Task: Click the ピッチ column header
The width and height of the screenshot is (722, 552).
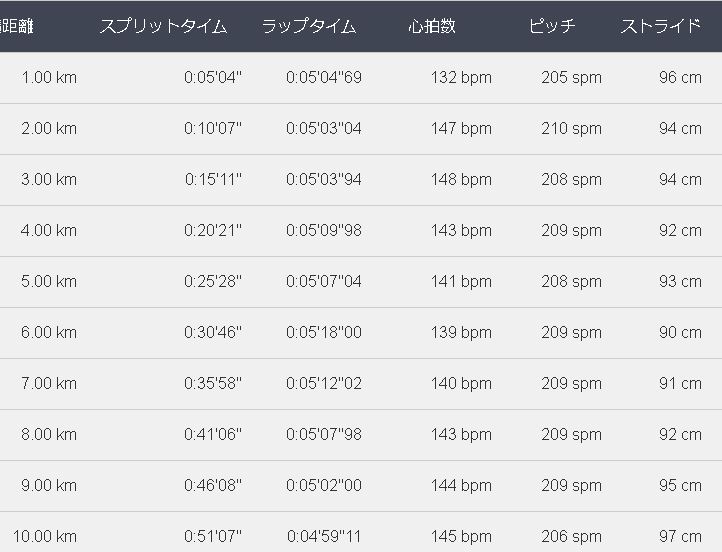Action: [x=552, y=26]
